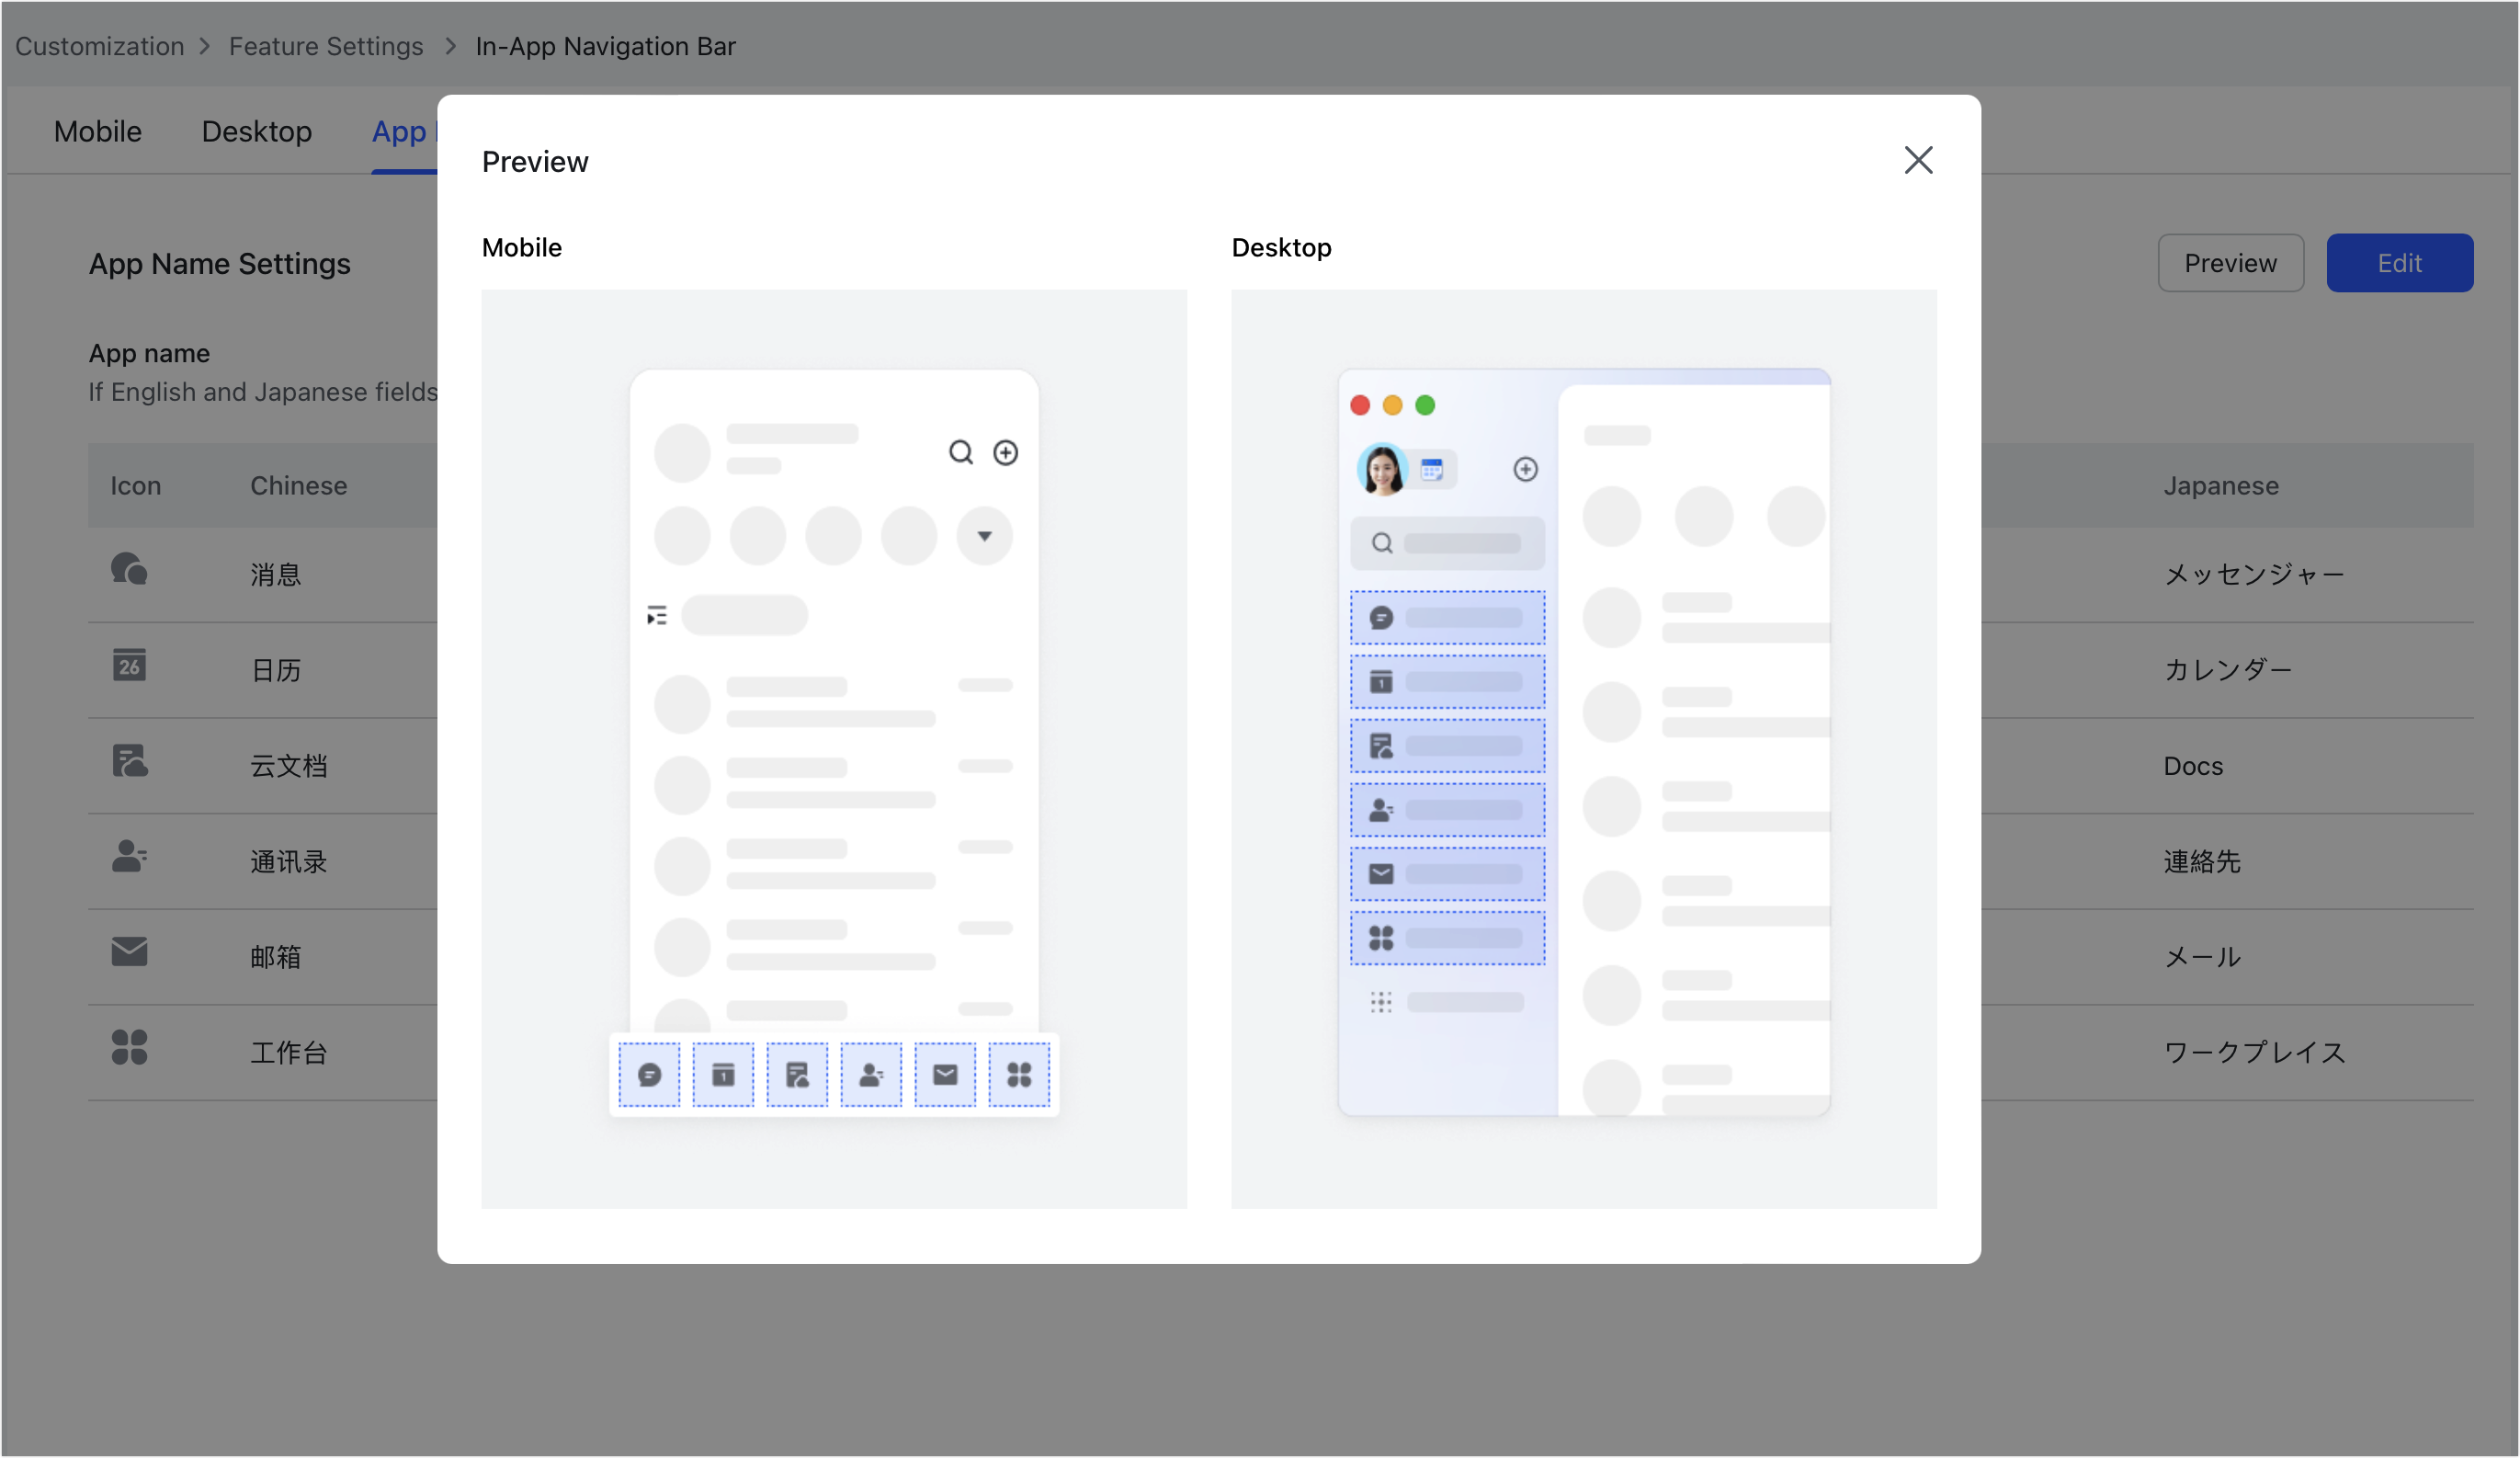Click the Preview button

[x=2231, y=262]
